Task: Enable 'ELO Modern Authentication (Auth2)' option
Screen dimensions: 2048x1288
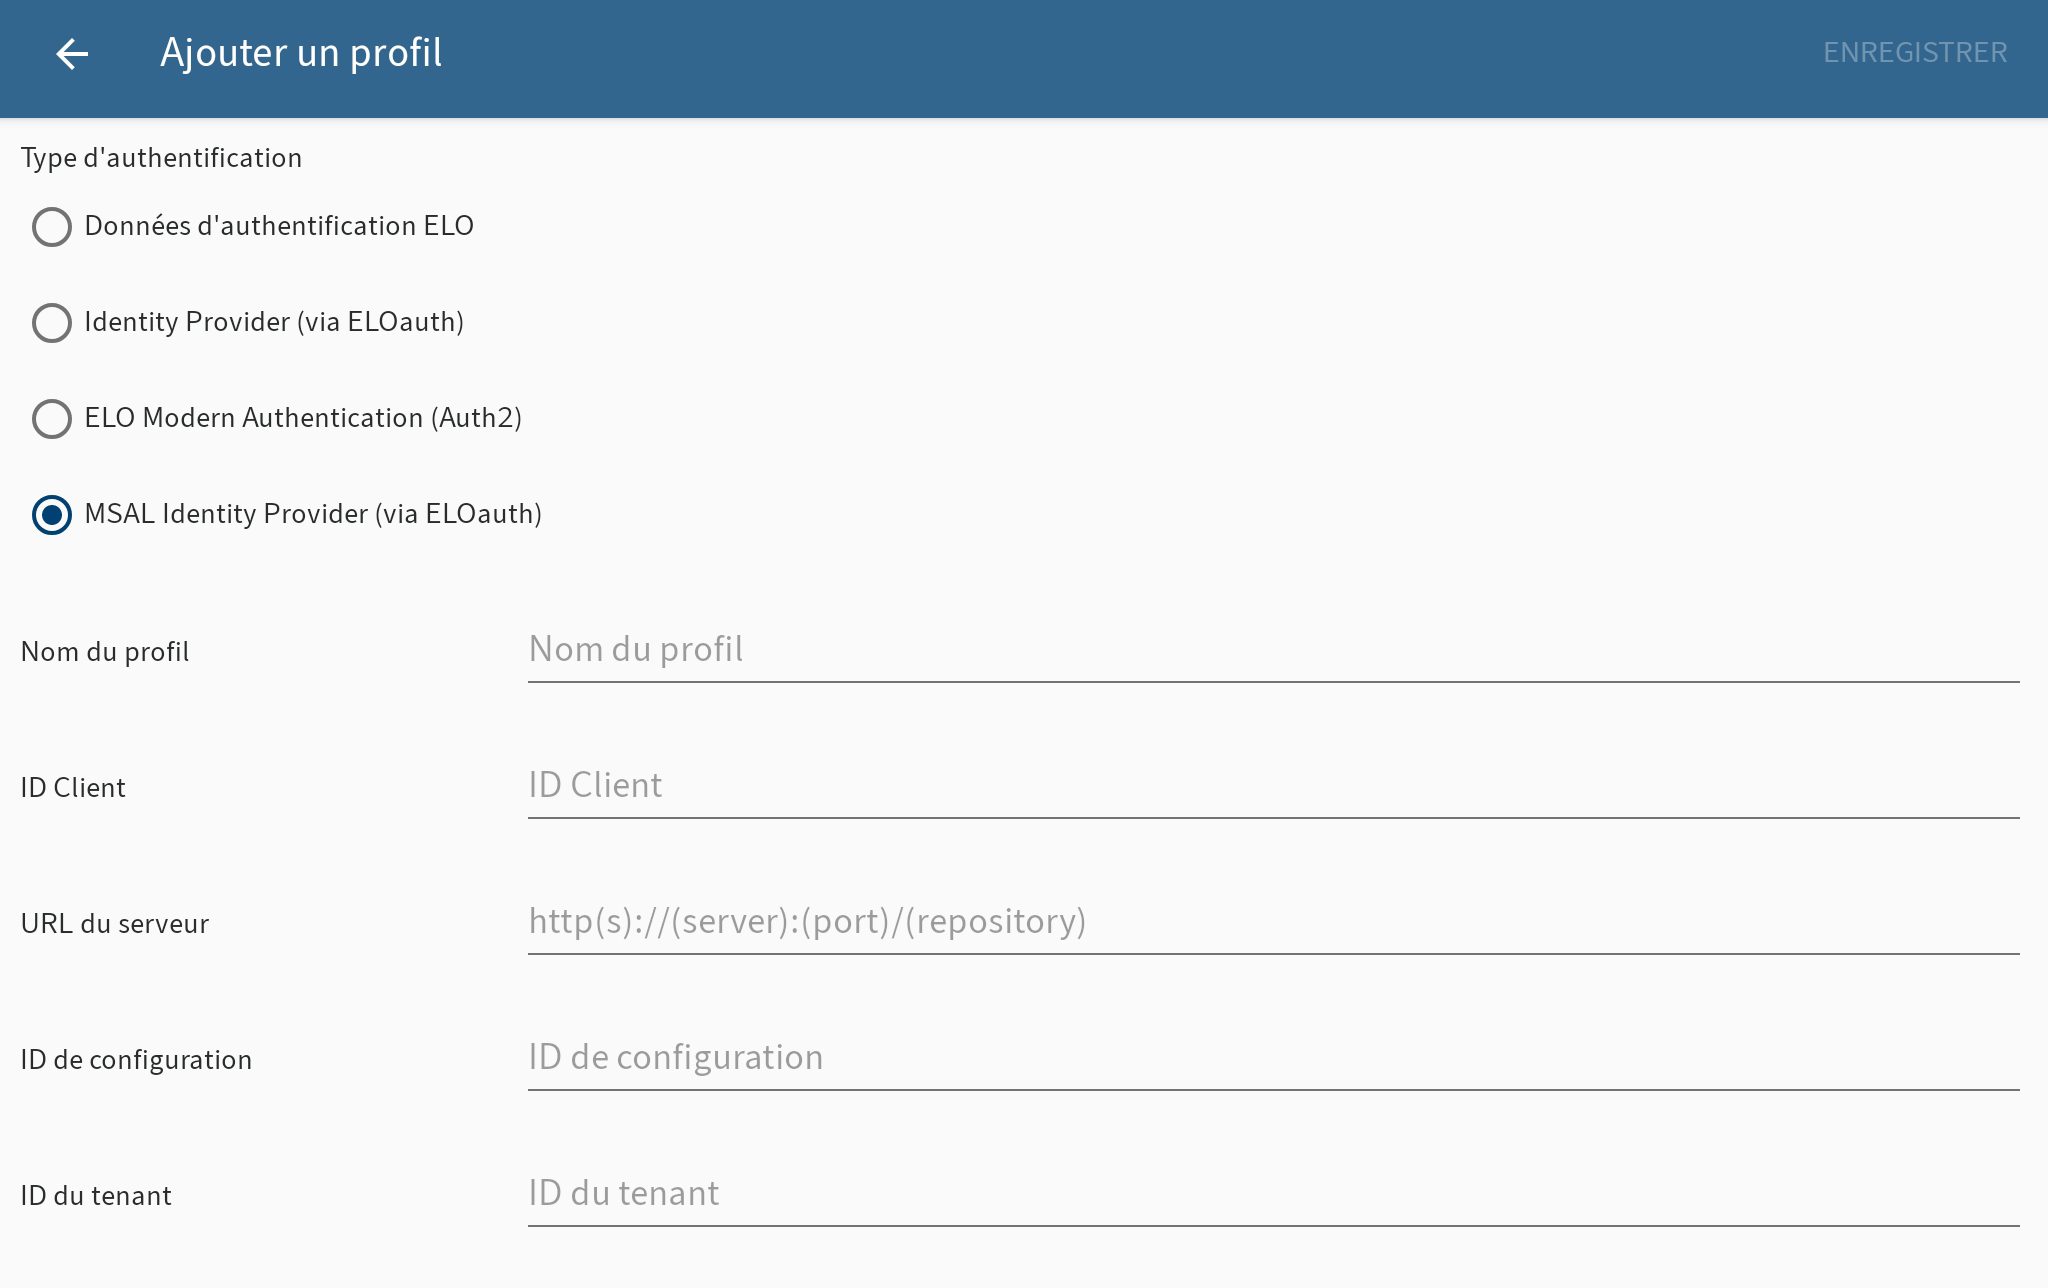Action: 51,419
